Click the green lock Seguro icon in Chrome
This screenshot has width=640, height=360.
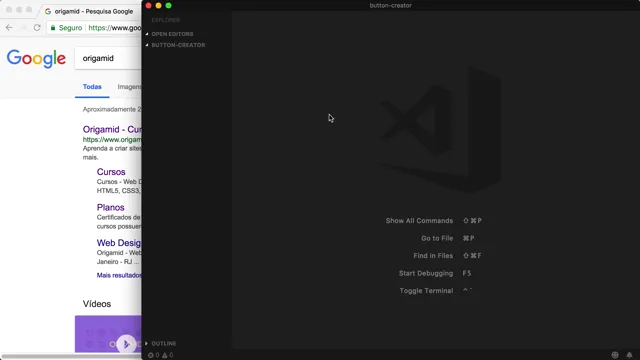click(x=53, y=28)
